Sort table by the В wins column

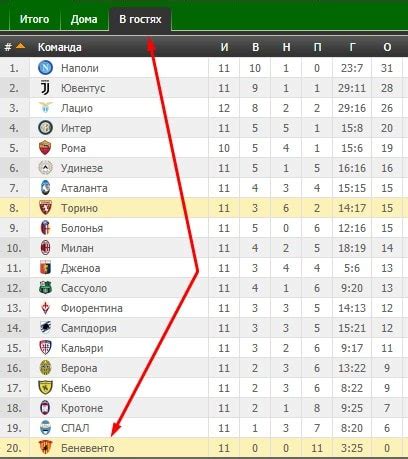(x=255, y=47)
